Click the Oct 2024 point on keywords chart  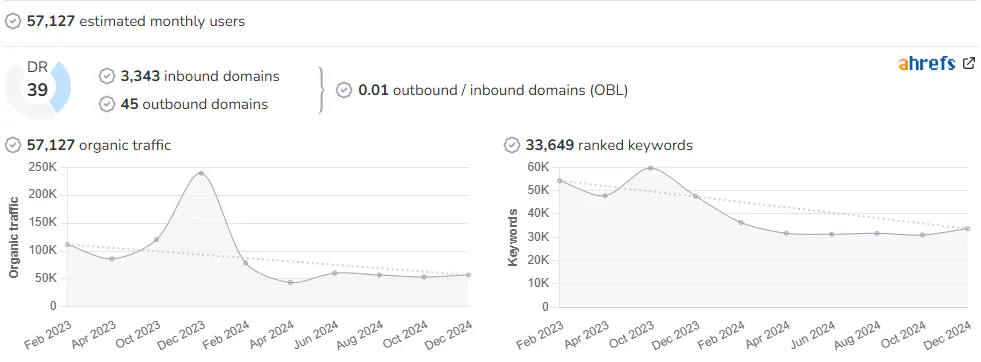pyautogui.click(x=922, y=235)
